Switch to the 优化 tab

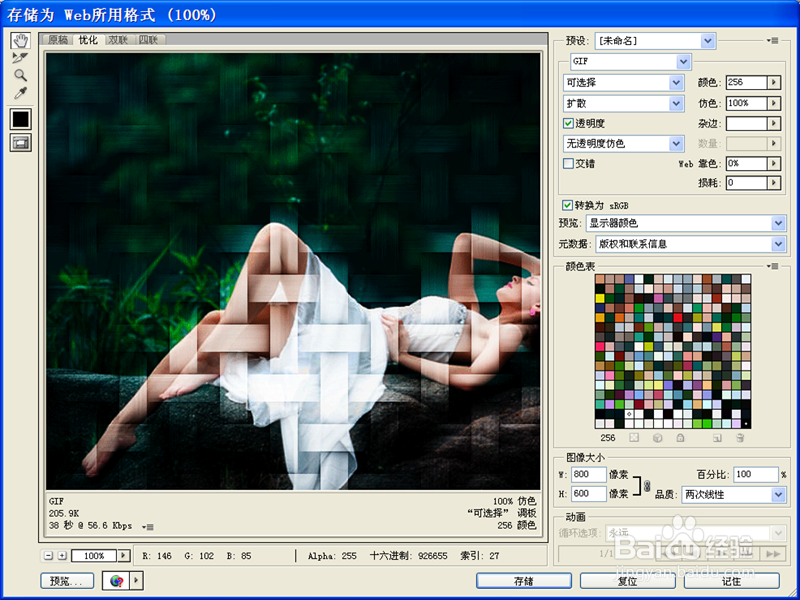[x=88, y=40]
